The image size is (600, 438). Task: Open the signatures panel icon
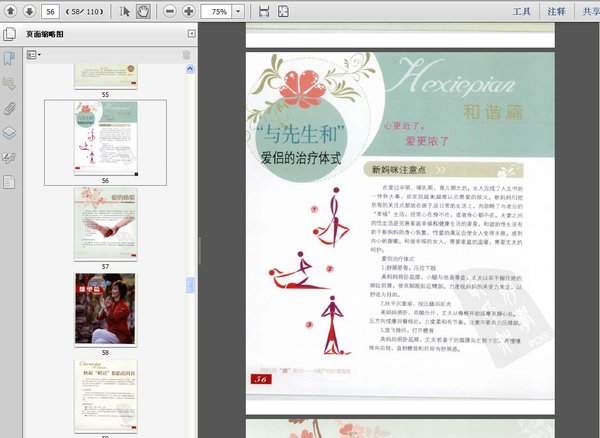(x=9, y=83)
